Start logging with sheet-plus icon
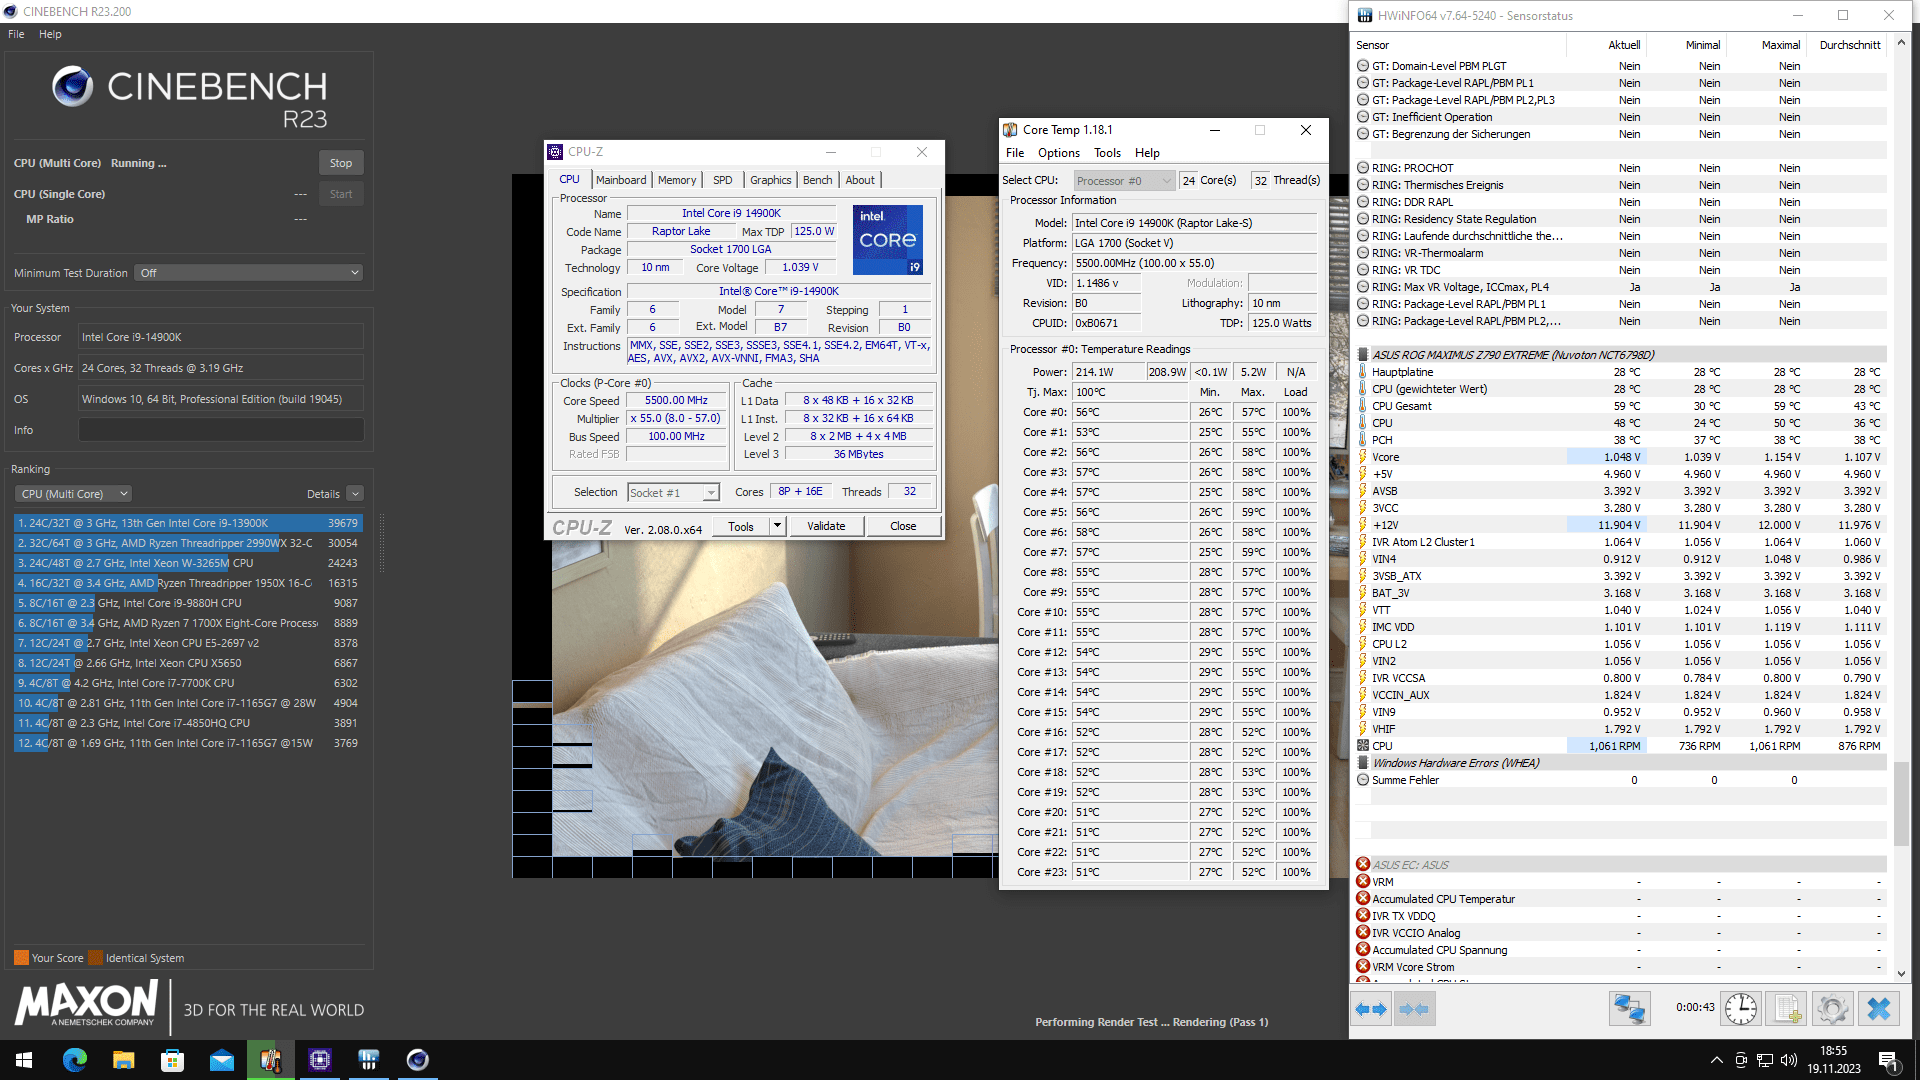The height and width of the screenshot is (1080, 1920). click(1787, 1009)
